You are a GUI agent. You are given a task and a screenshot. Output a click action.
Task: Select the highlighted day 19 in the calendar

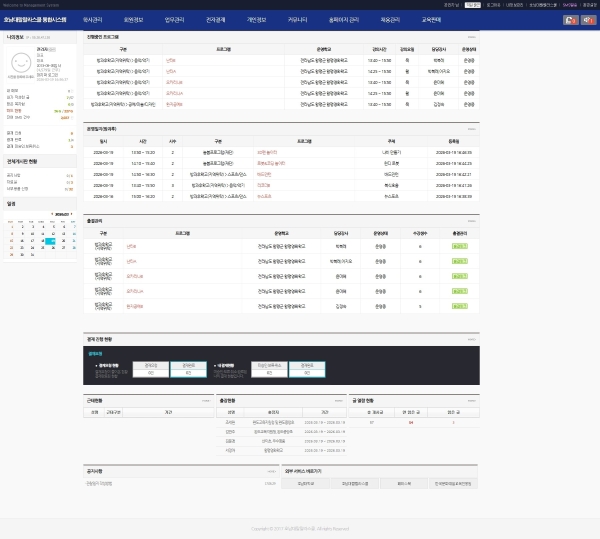(x=50, y=241)
